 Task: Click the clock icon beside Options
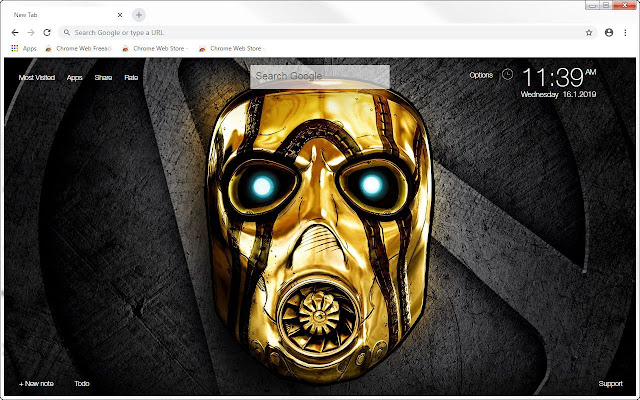(507, 74)
